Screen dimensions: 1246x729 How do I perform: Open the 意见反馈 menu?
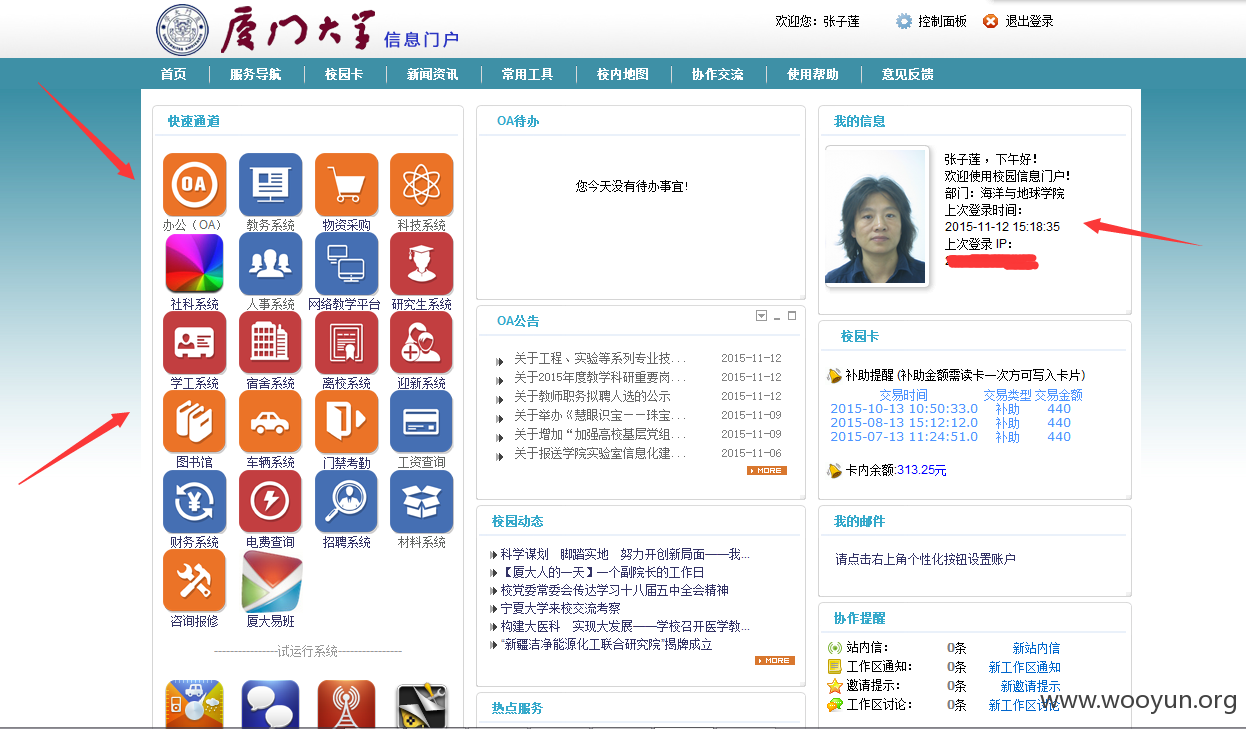[x=907, y=74]
